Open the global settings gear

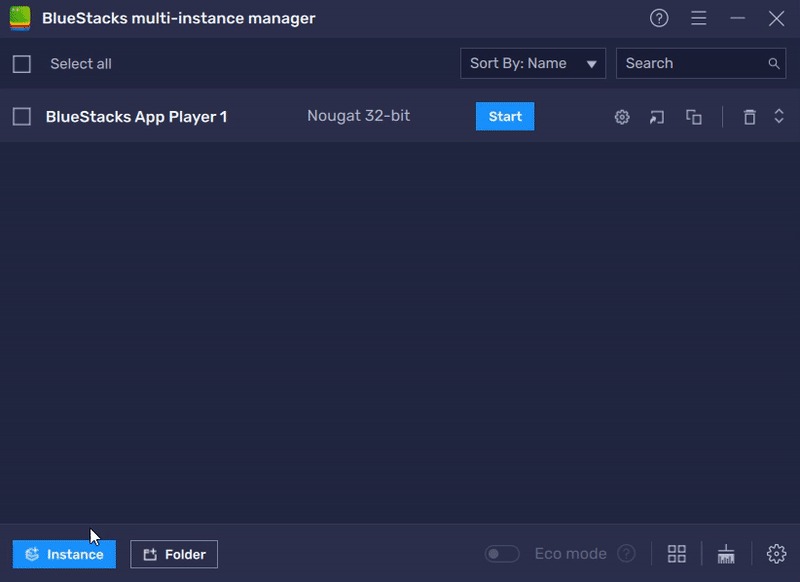(775, 553)
